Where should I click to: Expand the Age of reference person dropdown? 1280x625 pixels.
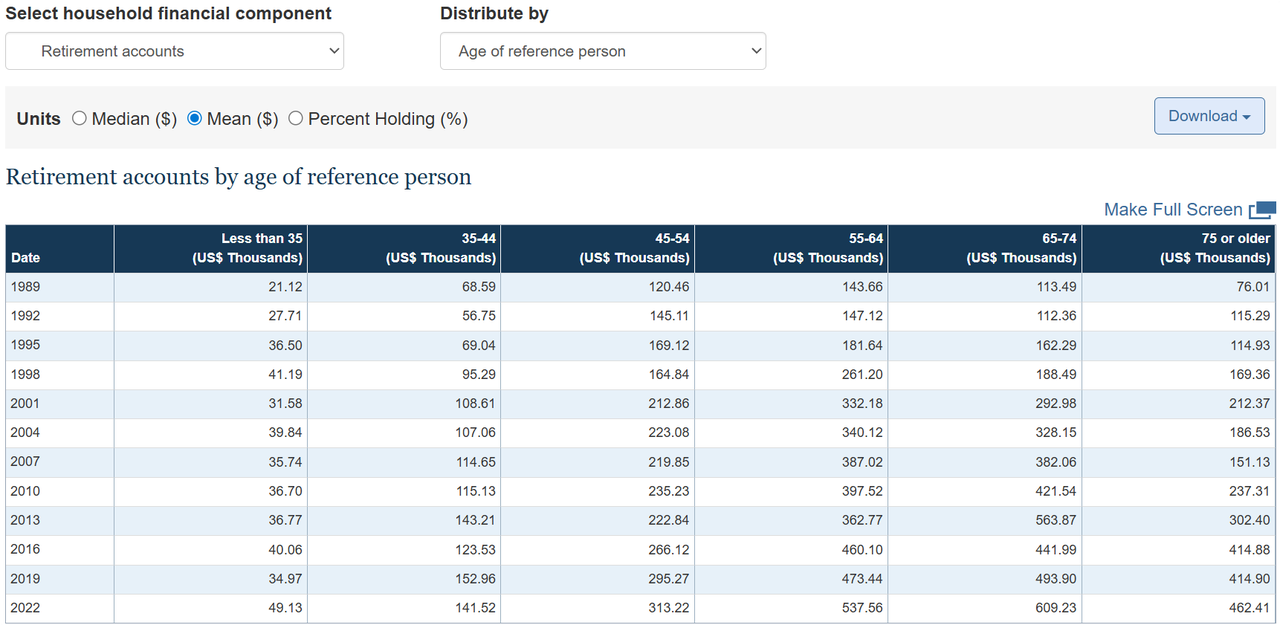(x=602, y=52)
